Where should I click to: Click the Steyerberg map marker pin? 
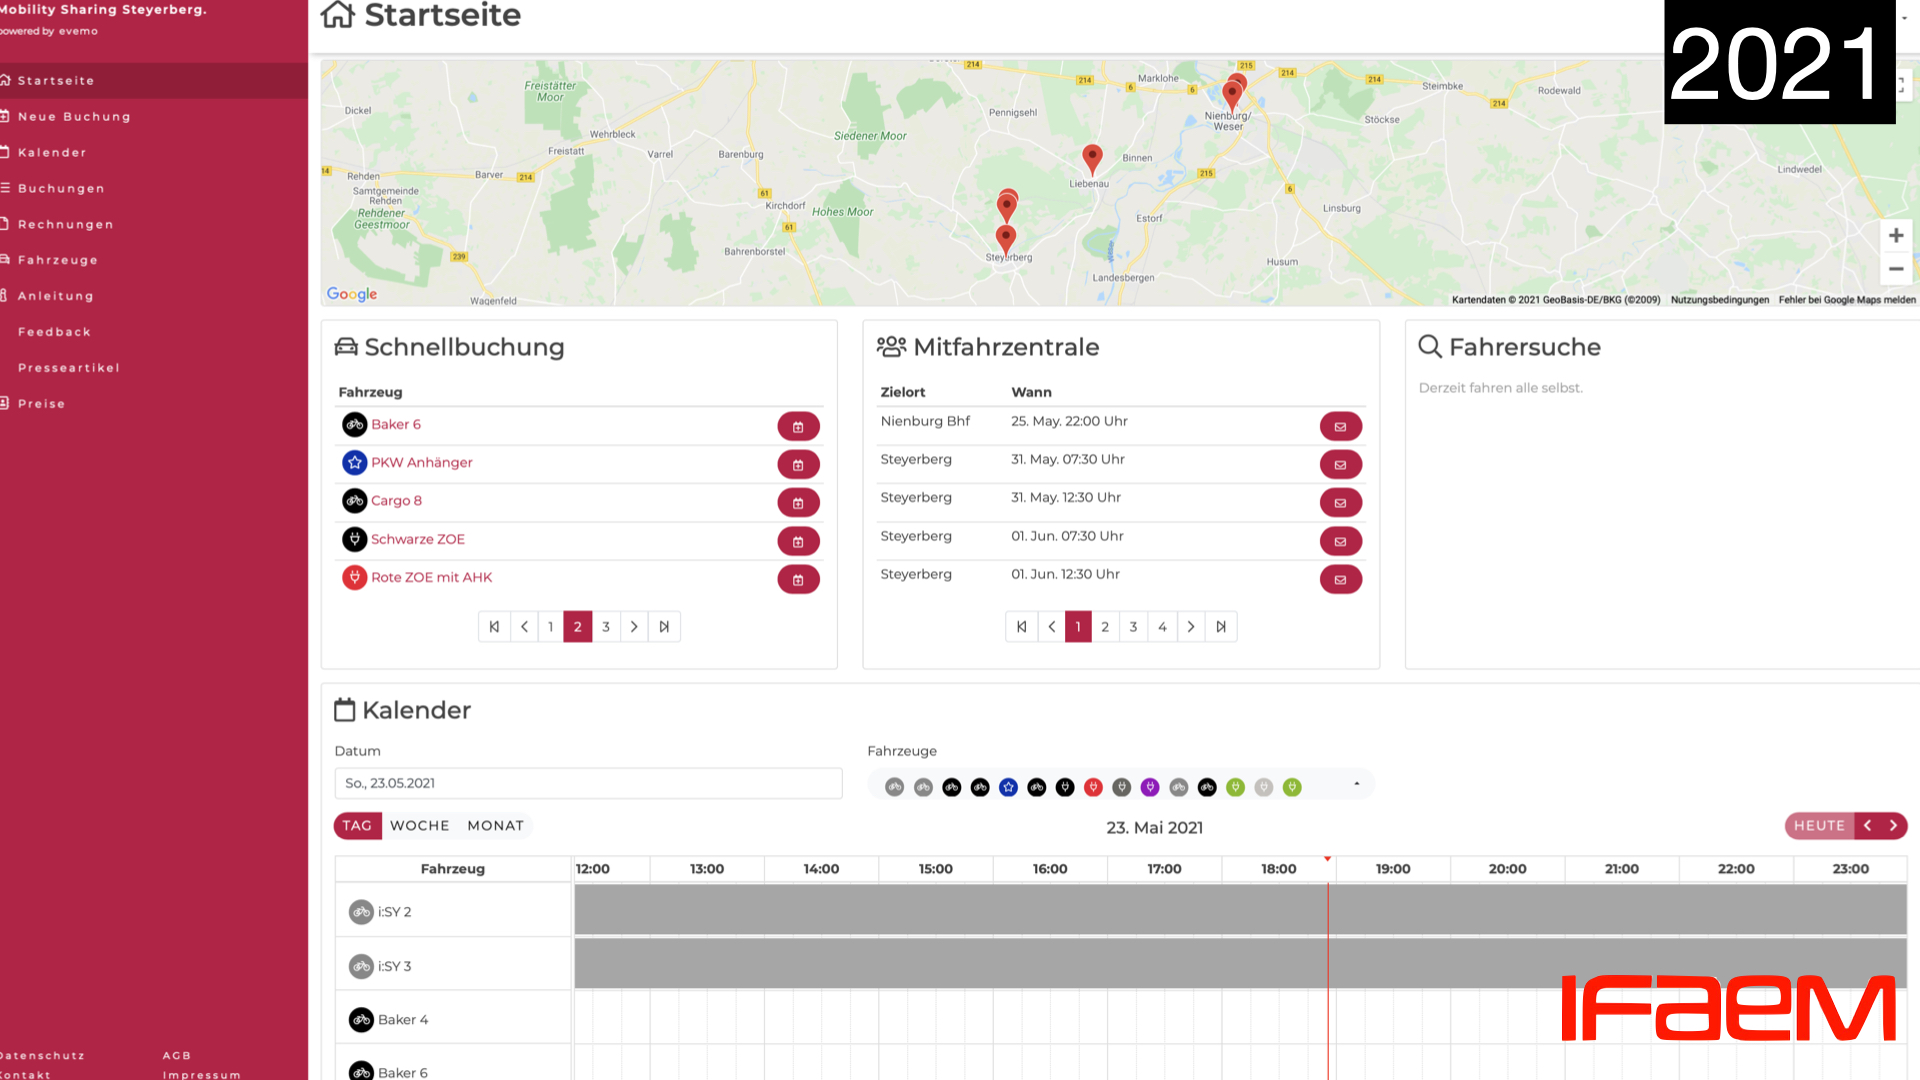click(x=1005, y=238)
